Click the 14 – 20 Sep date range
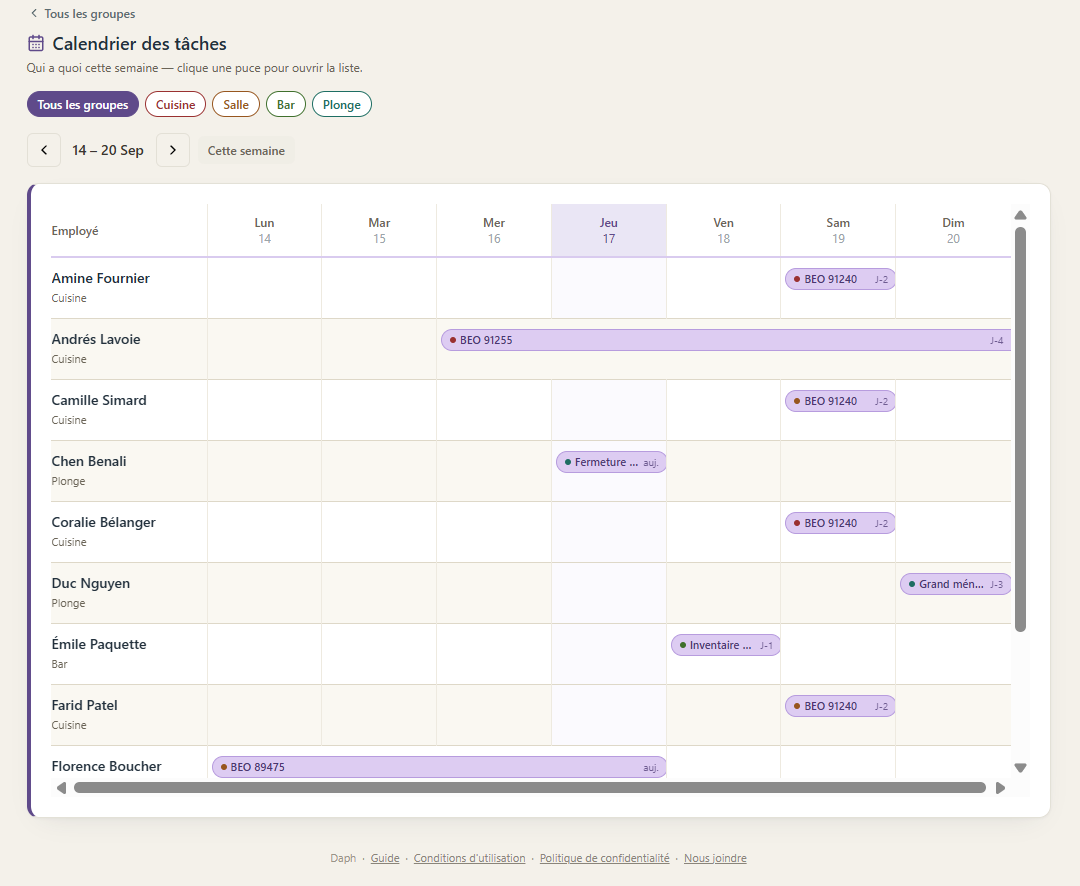The image size is (1080, 886). pos(108,150)
